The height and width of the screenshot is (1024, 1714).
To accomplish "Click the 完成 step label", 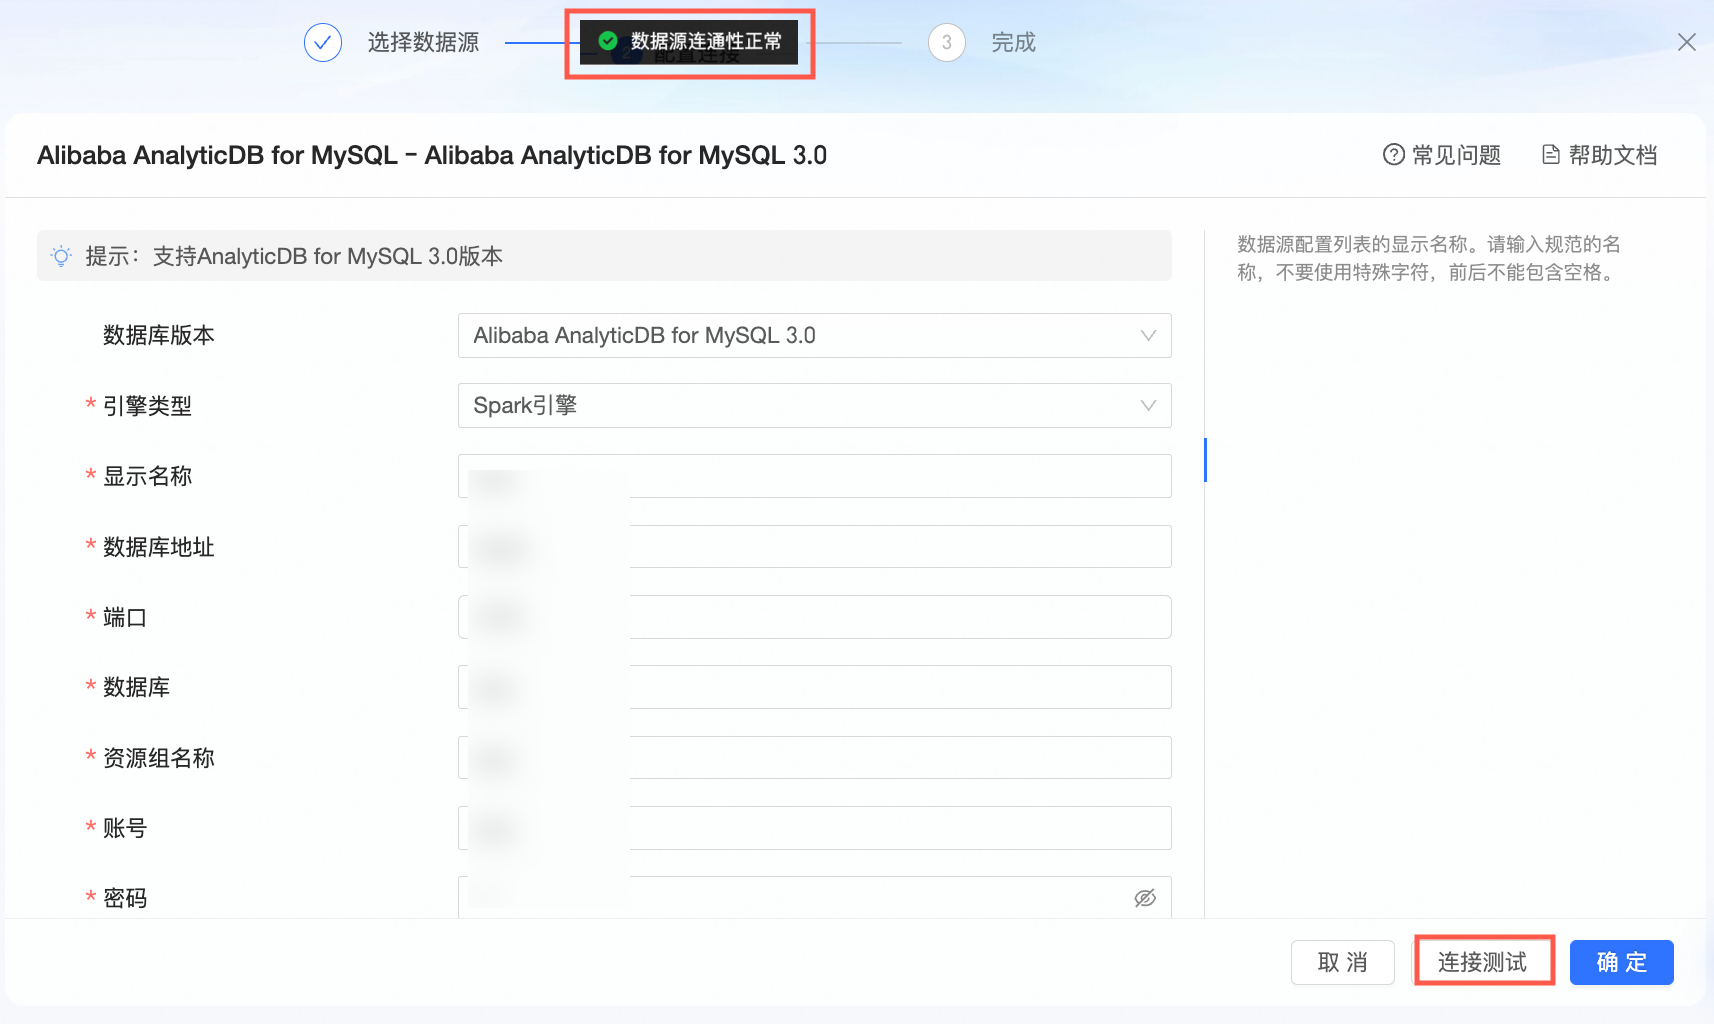I will click(1013, 42).
